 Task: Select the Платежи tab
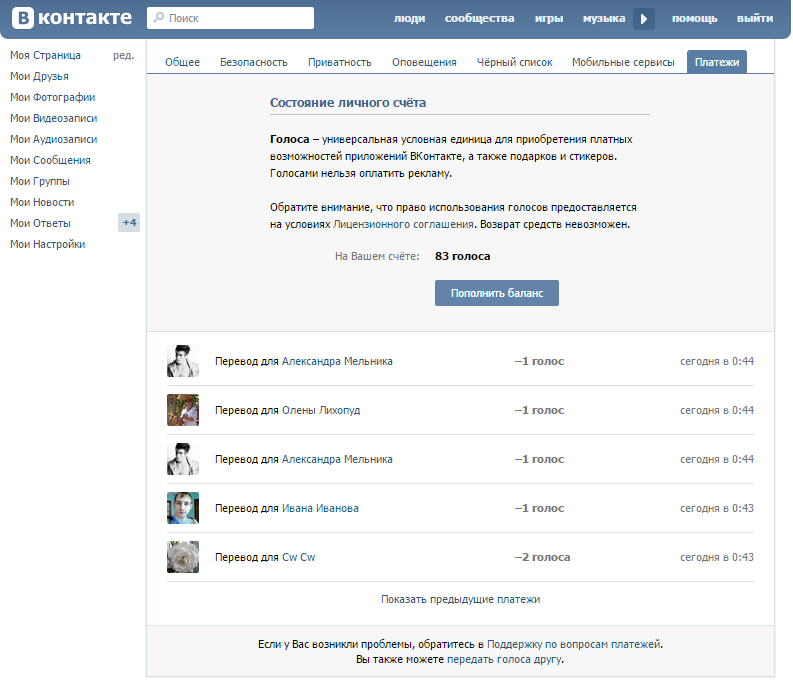[717, 62]
